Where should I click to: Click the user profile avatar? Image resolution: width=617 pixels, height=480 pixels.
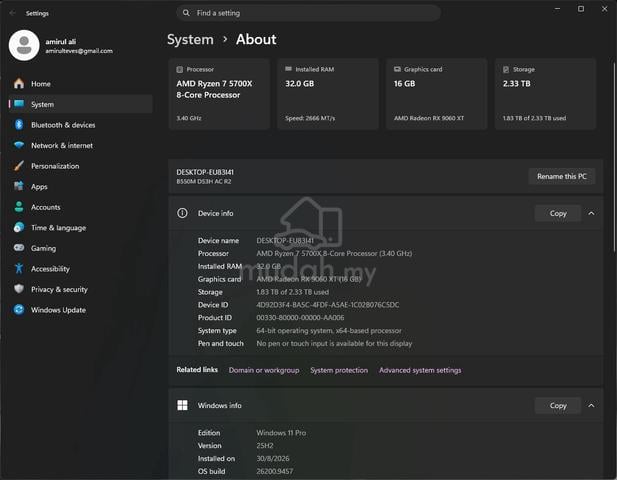pos(24,45)
